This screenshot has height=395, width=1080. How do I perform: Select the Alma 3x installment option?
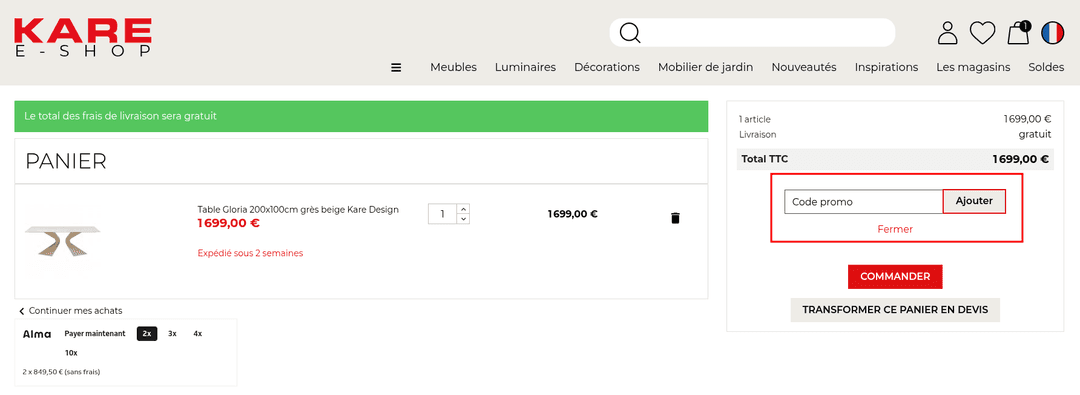click(172, 334)
